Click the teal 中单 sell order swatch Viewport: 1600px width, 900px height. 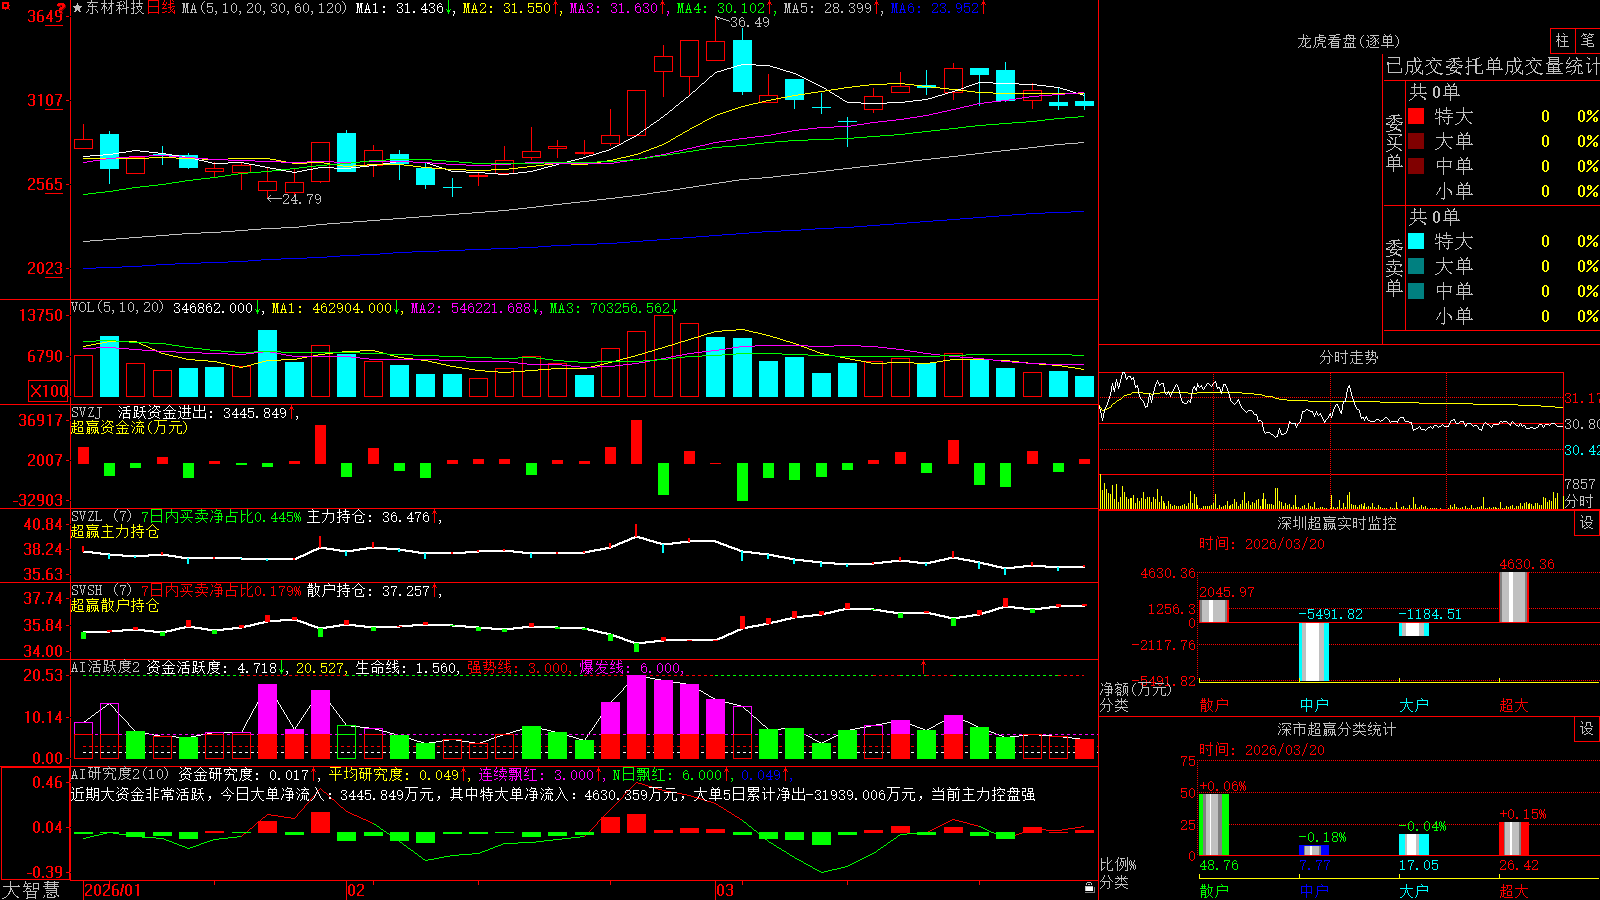click(x=1416, y=291)
